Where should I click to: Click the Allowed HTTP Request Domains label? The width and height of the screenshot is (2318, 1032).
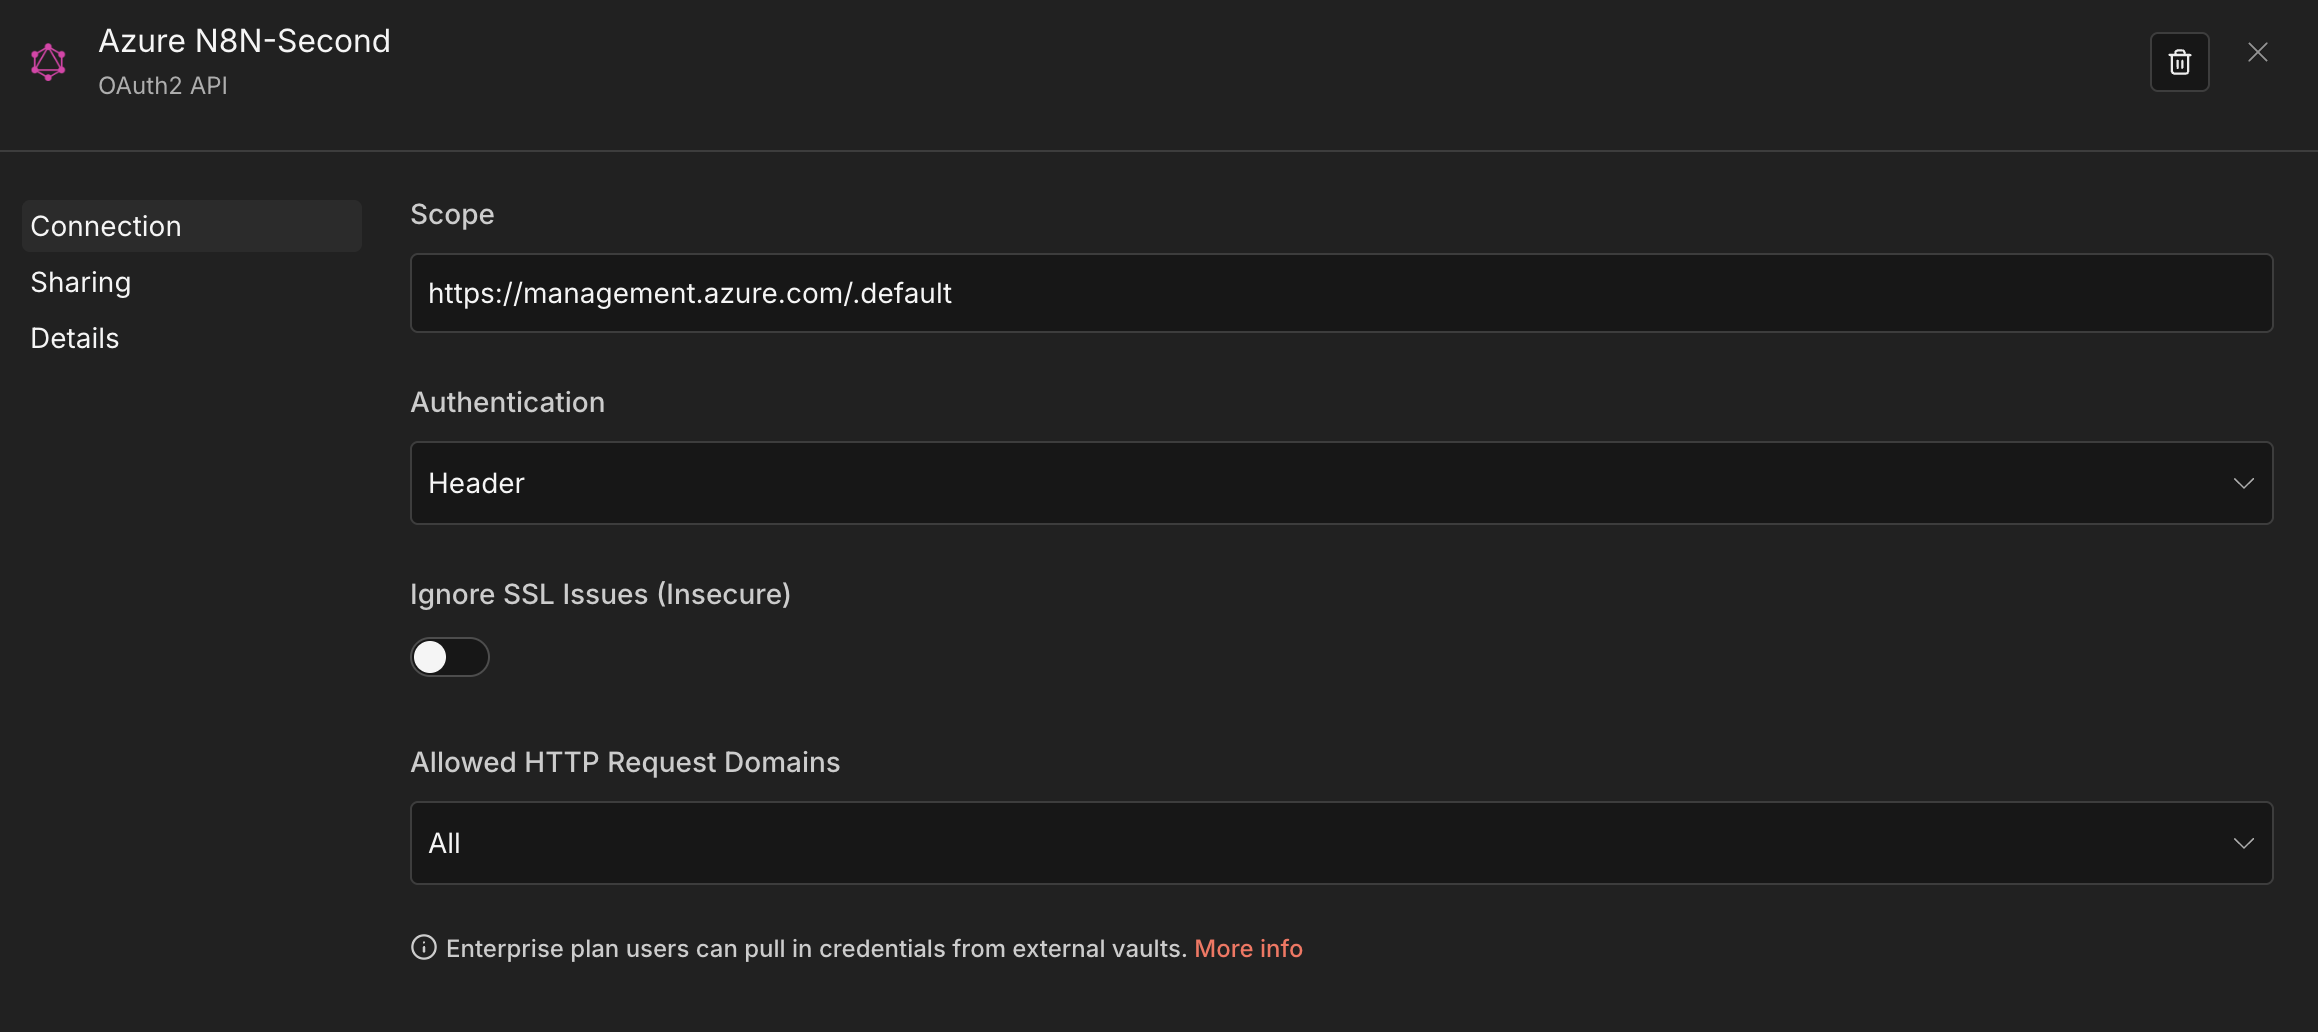click(625, 762)
